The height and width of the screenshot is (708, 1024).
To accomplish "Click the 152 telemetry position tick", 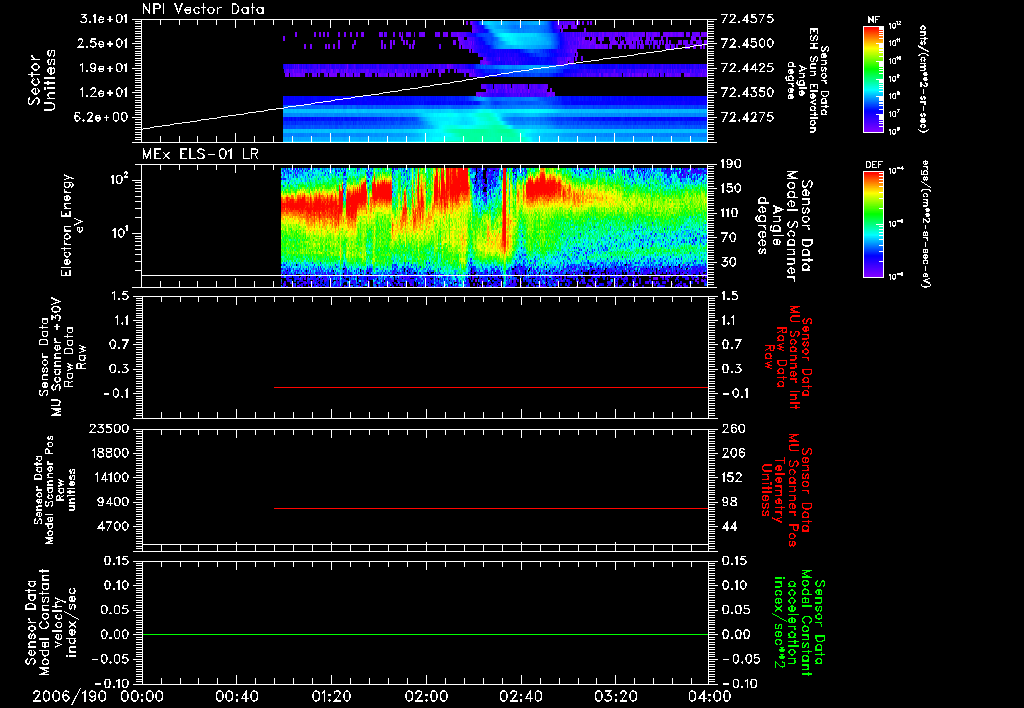I will point(732,477).
